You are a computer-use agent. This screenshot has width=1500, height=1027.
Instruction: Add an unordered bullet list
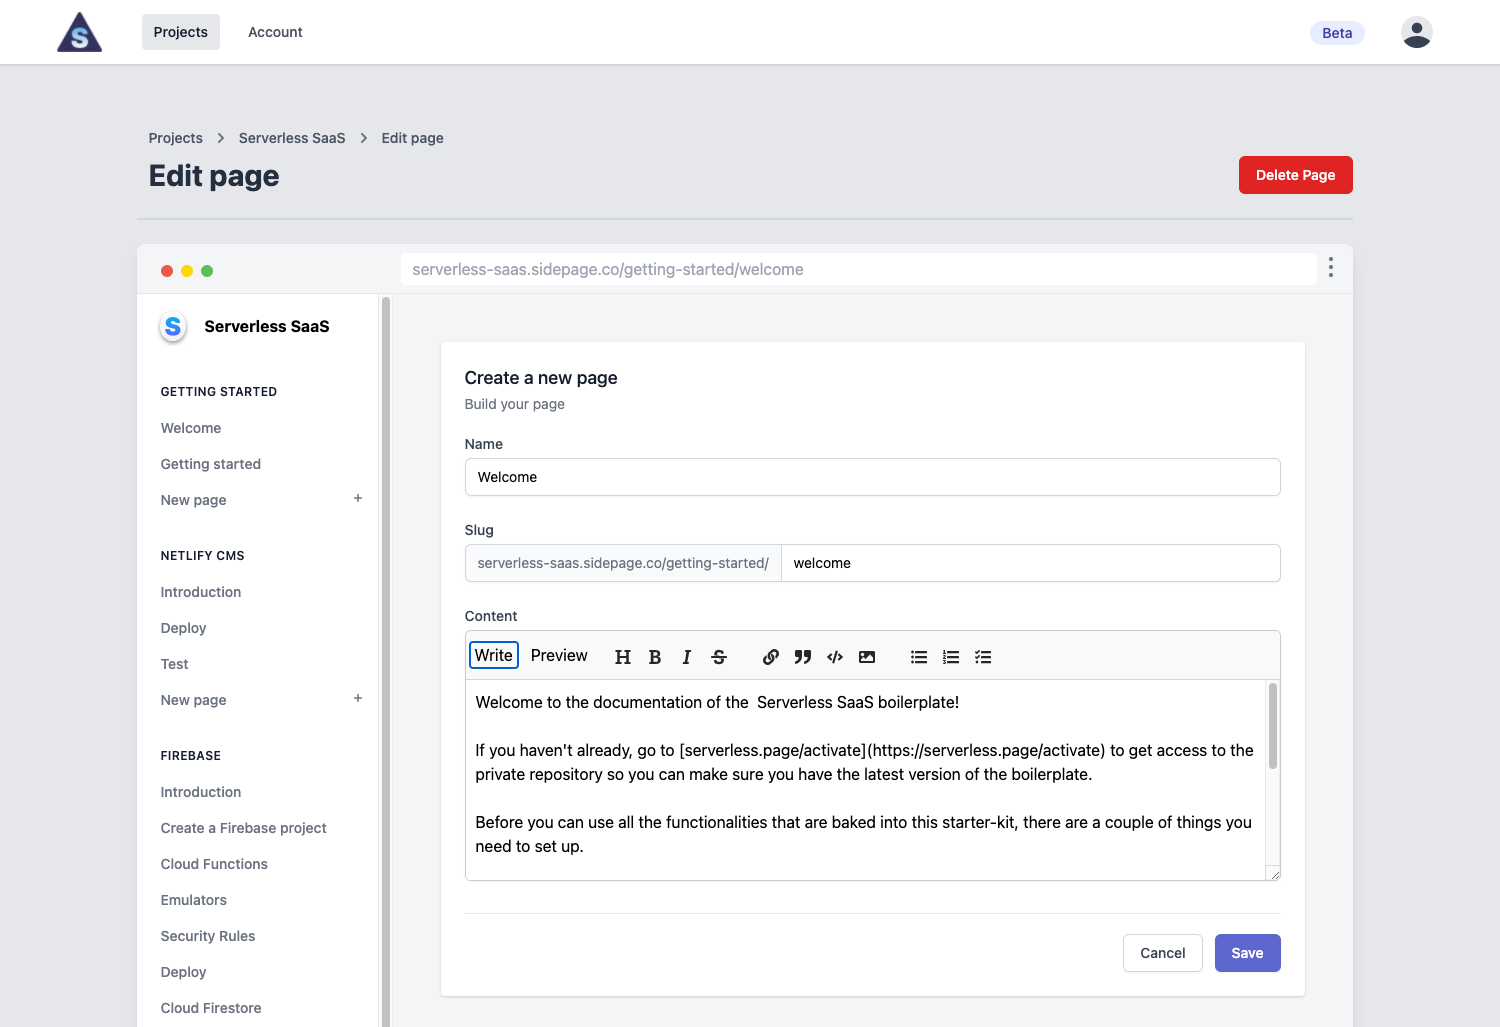click(919, 657)
